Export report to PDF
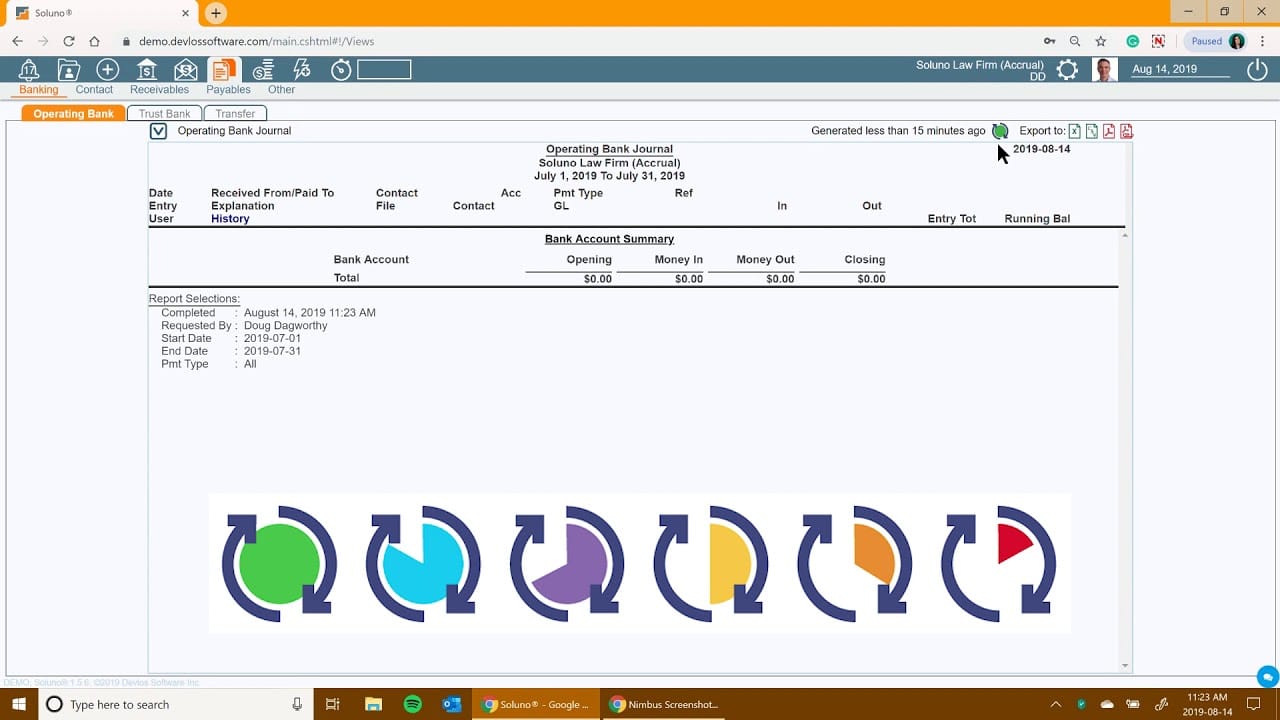This screenshot has width=1280, height=720. [x=1109, y=131]
